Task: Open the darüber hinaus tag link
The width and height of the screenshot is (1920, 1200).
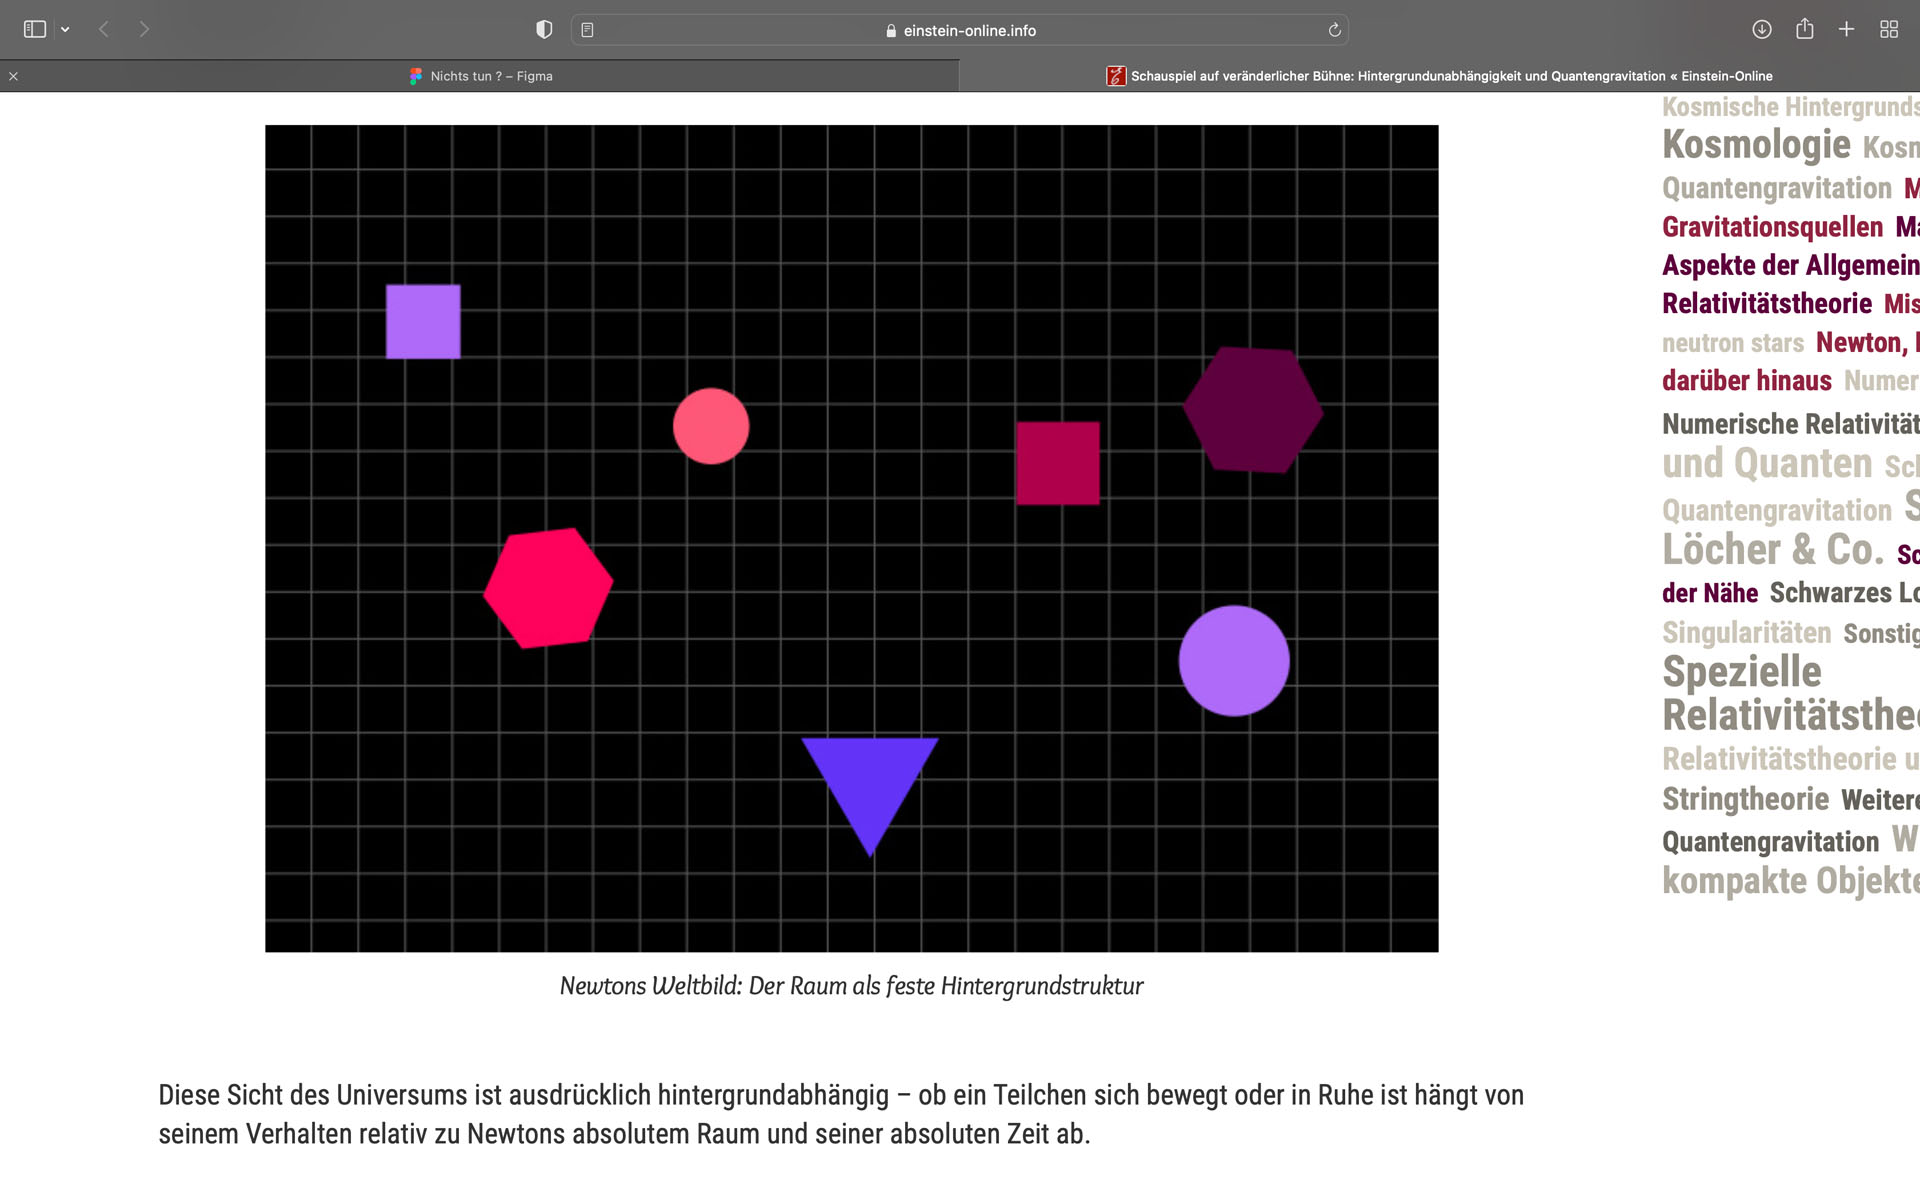Action: (x=1747, y=381)
